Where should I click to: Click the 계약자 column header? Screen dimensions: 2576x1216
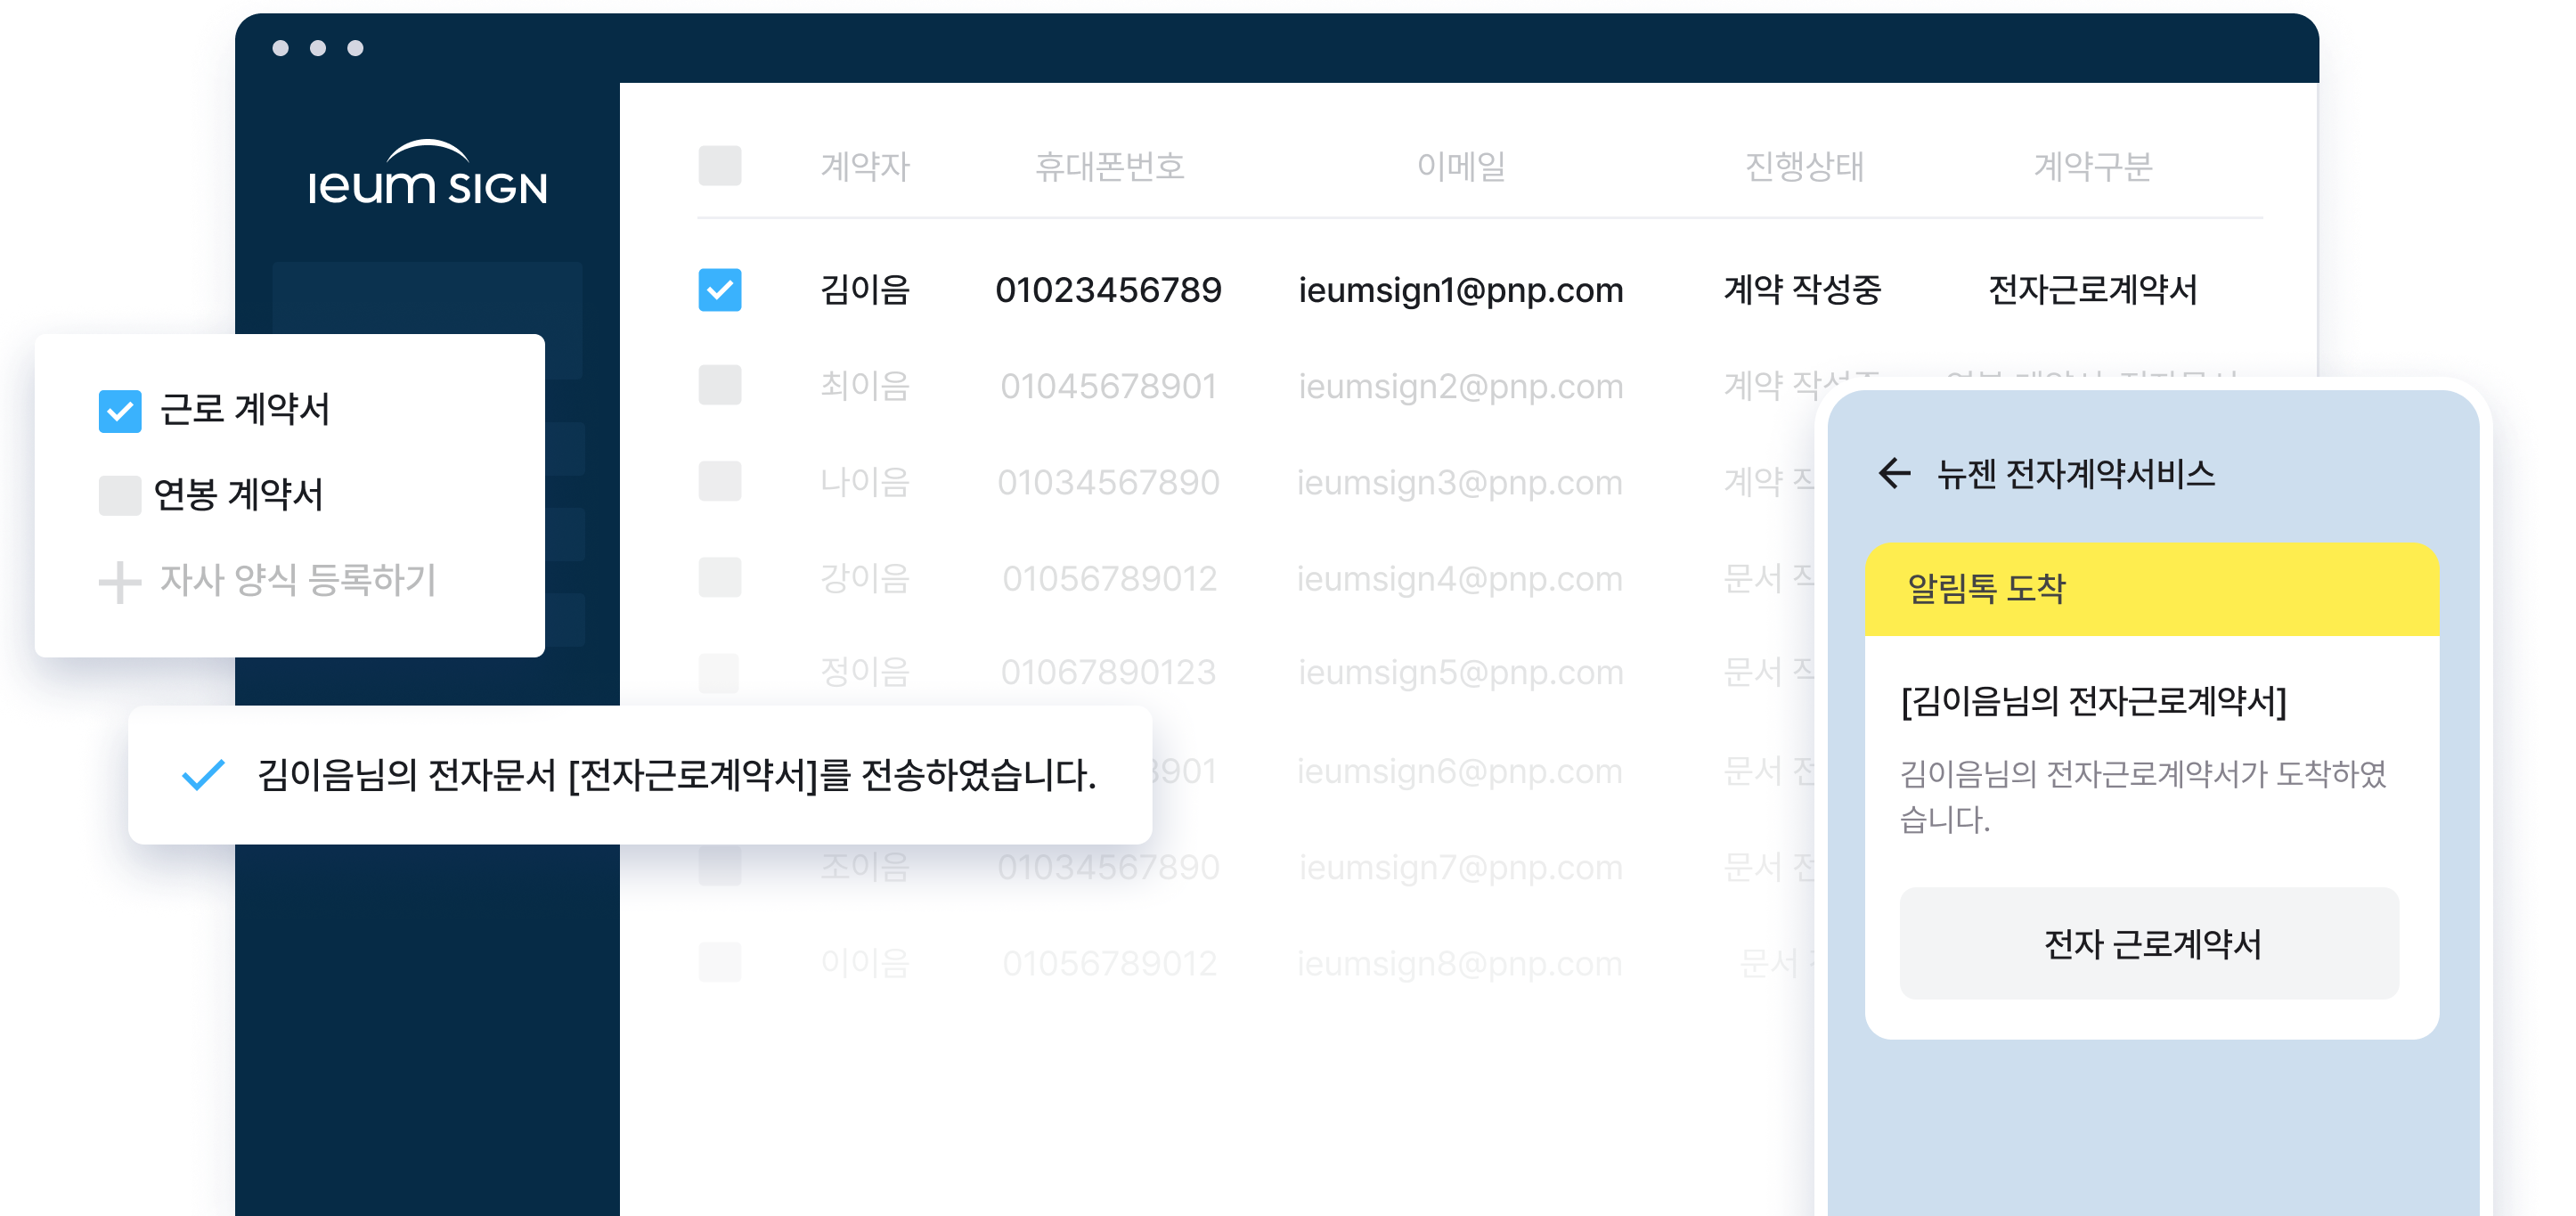[x=866, y=167]
